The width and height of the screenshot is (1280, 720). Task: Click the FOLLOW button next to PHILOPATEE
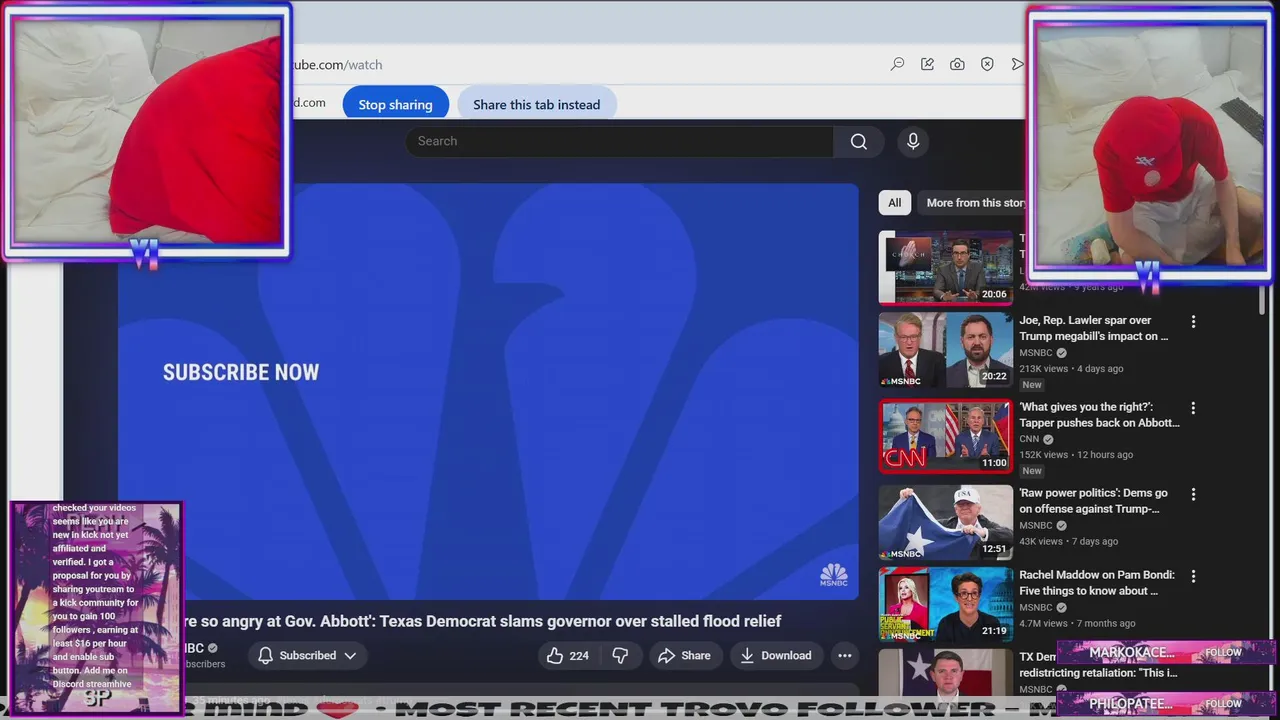point(1223,703)
